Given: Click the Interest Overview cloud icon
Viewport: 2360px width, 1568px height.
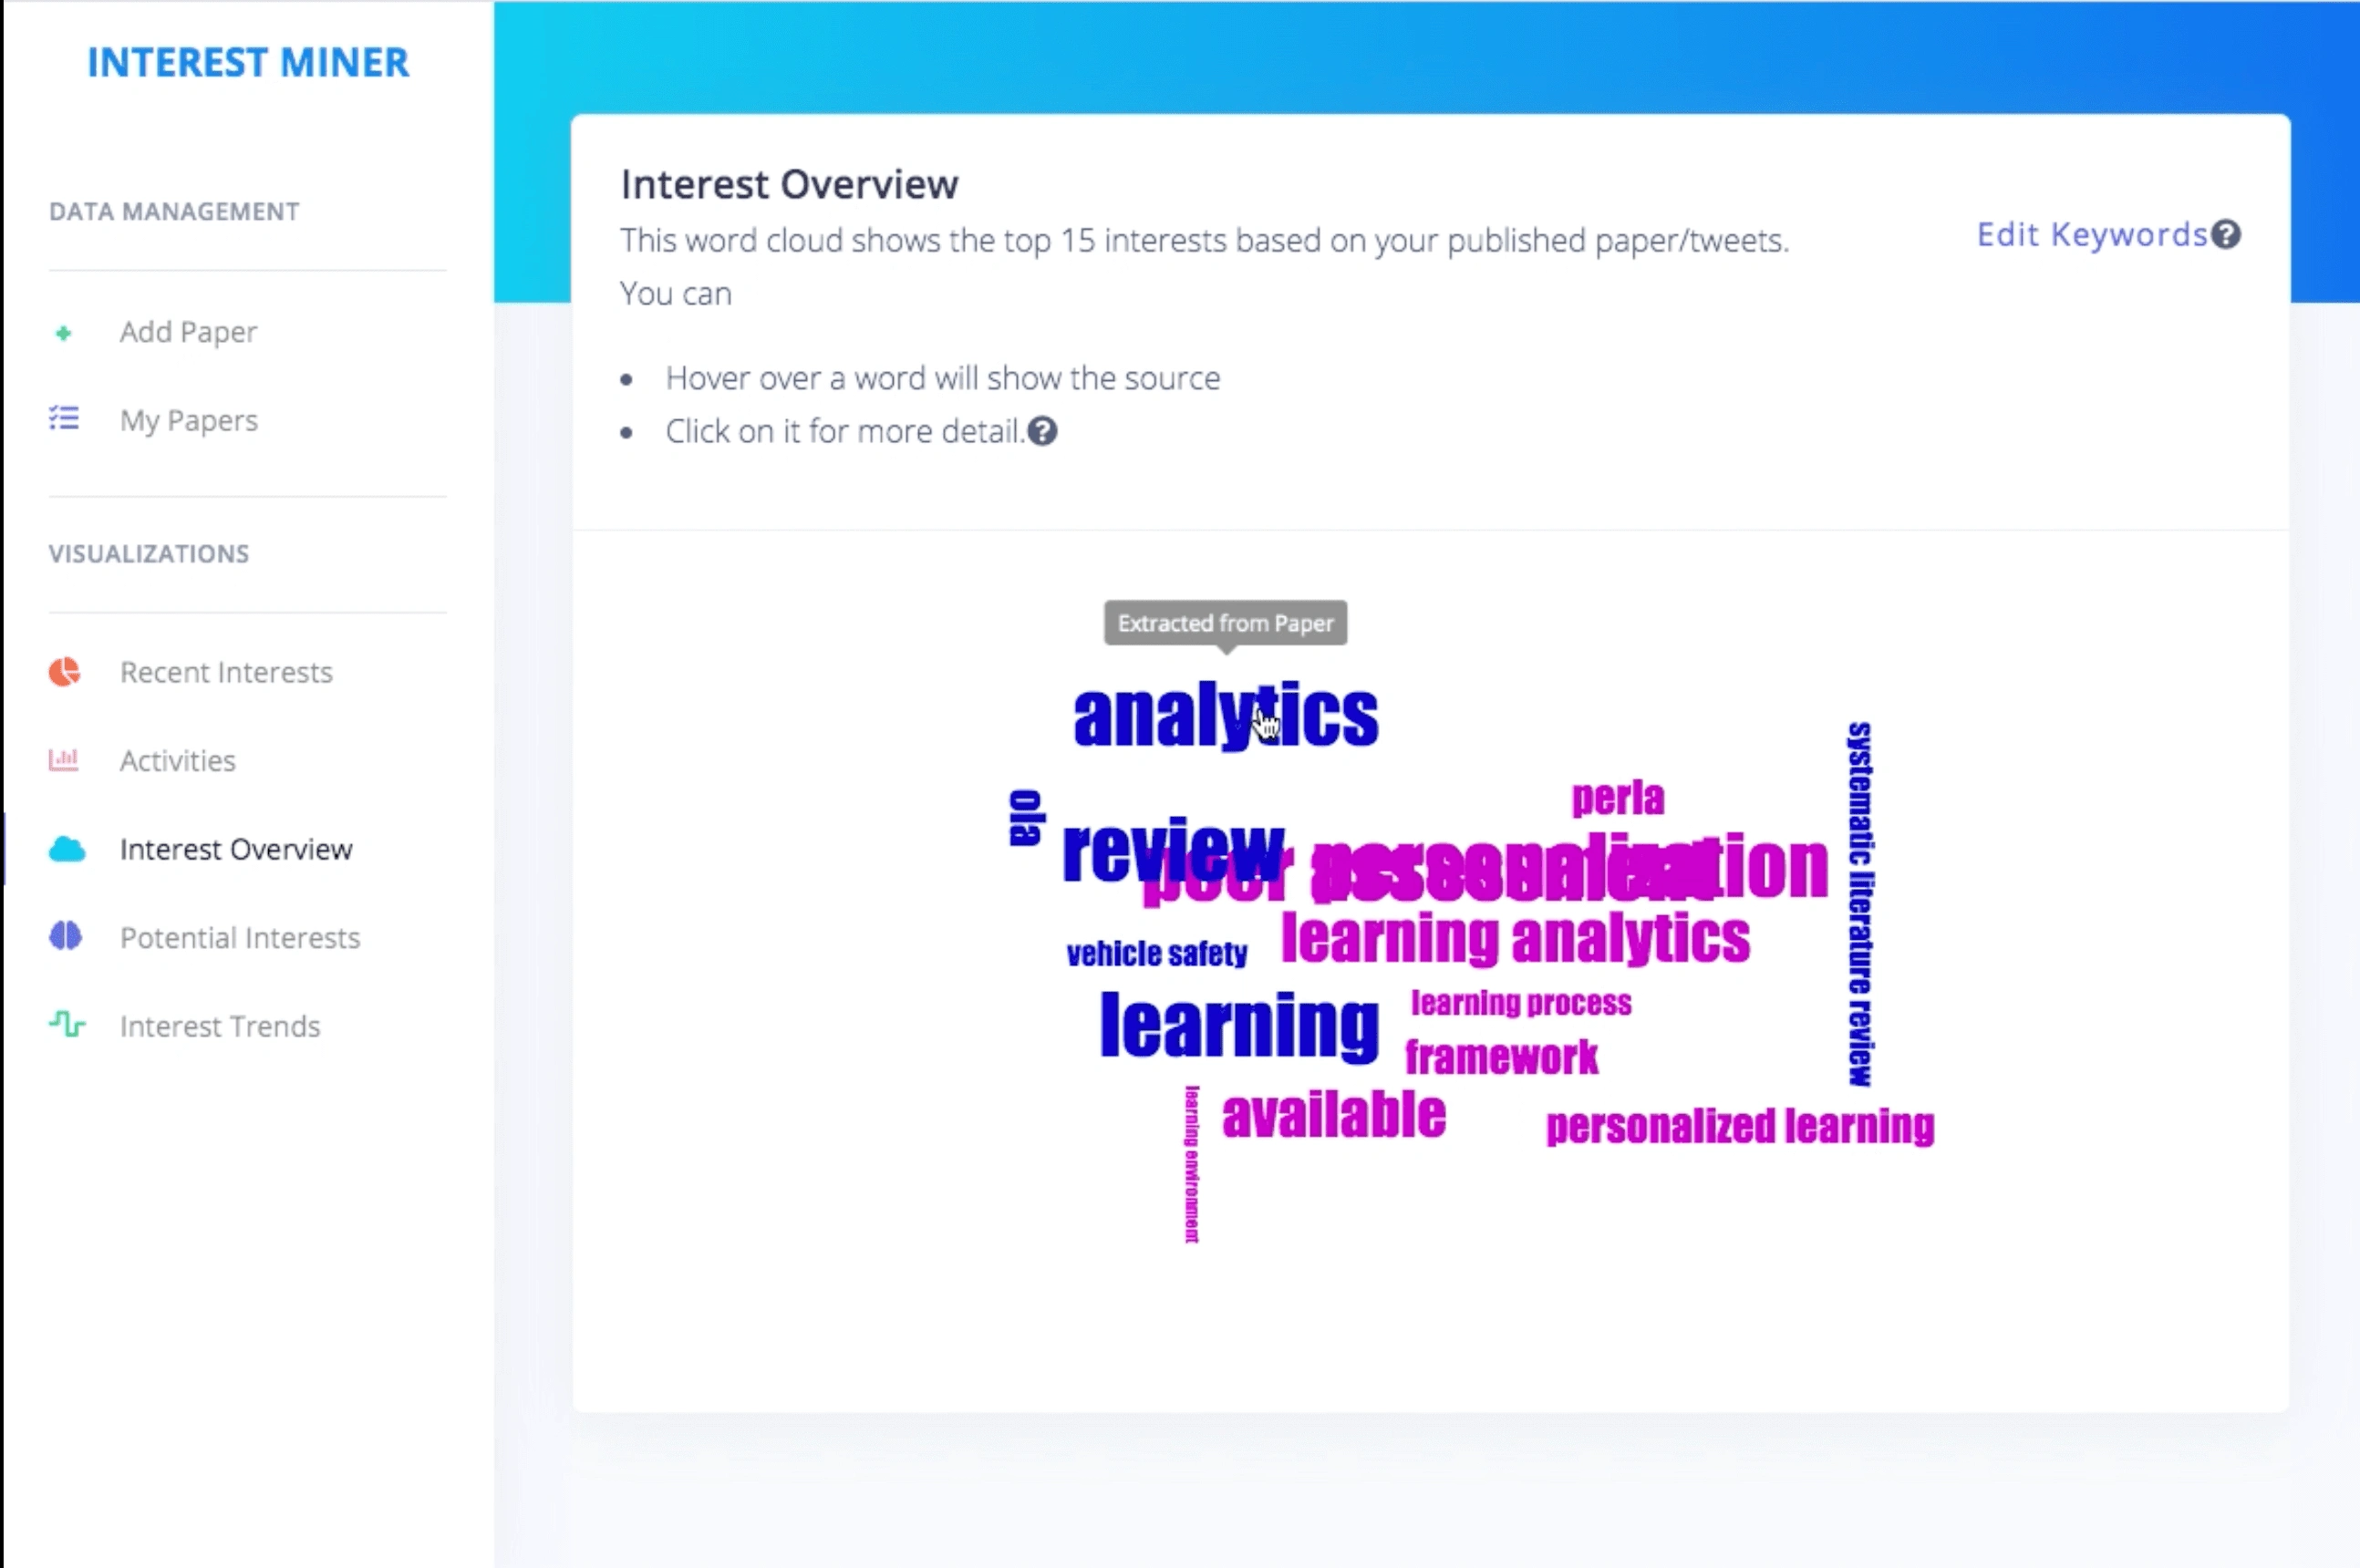Looking at the screenshot, I should click(x=67, y=847).
